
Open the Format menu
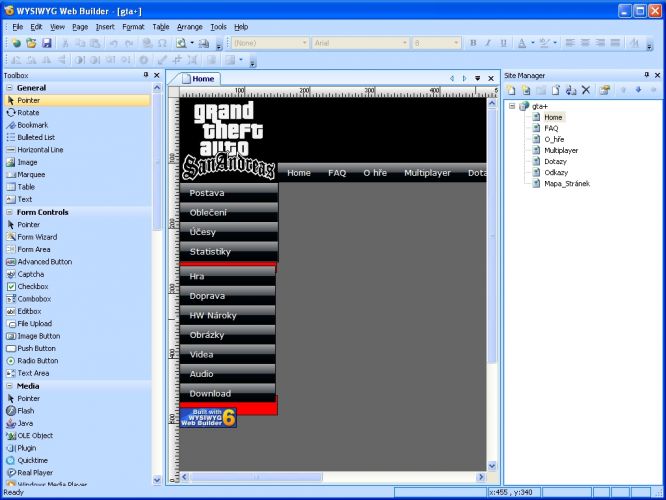click(x=133, y=27)
